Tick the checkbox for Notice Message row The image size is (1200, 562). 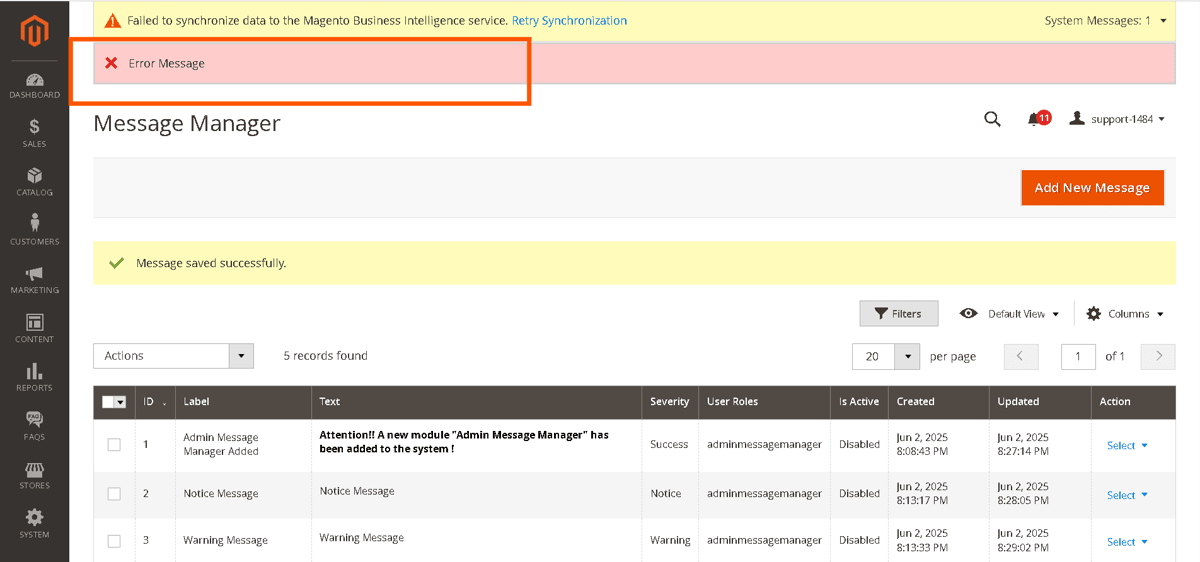[114, 493]
